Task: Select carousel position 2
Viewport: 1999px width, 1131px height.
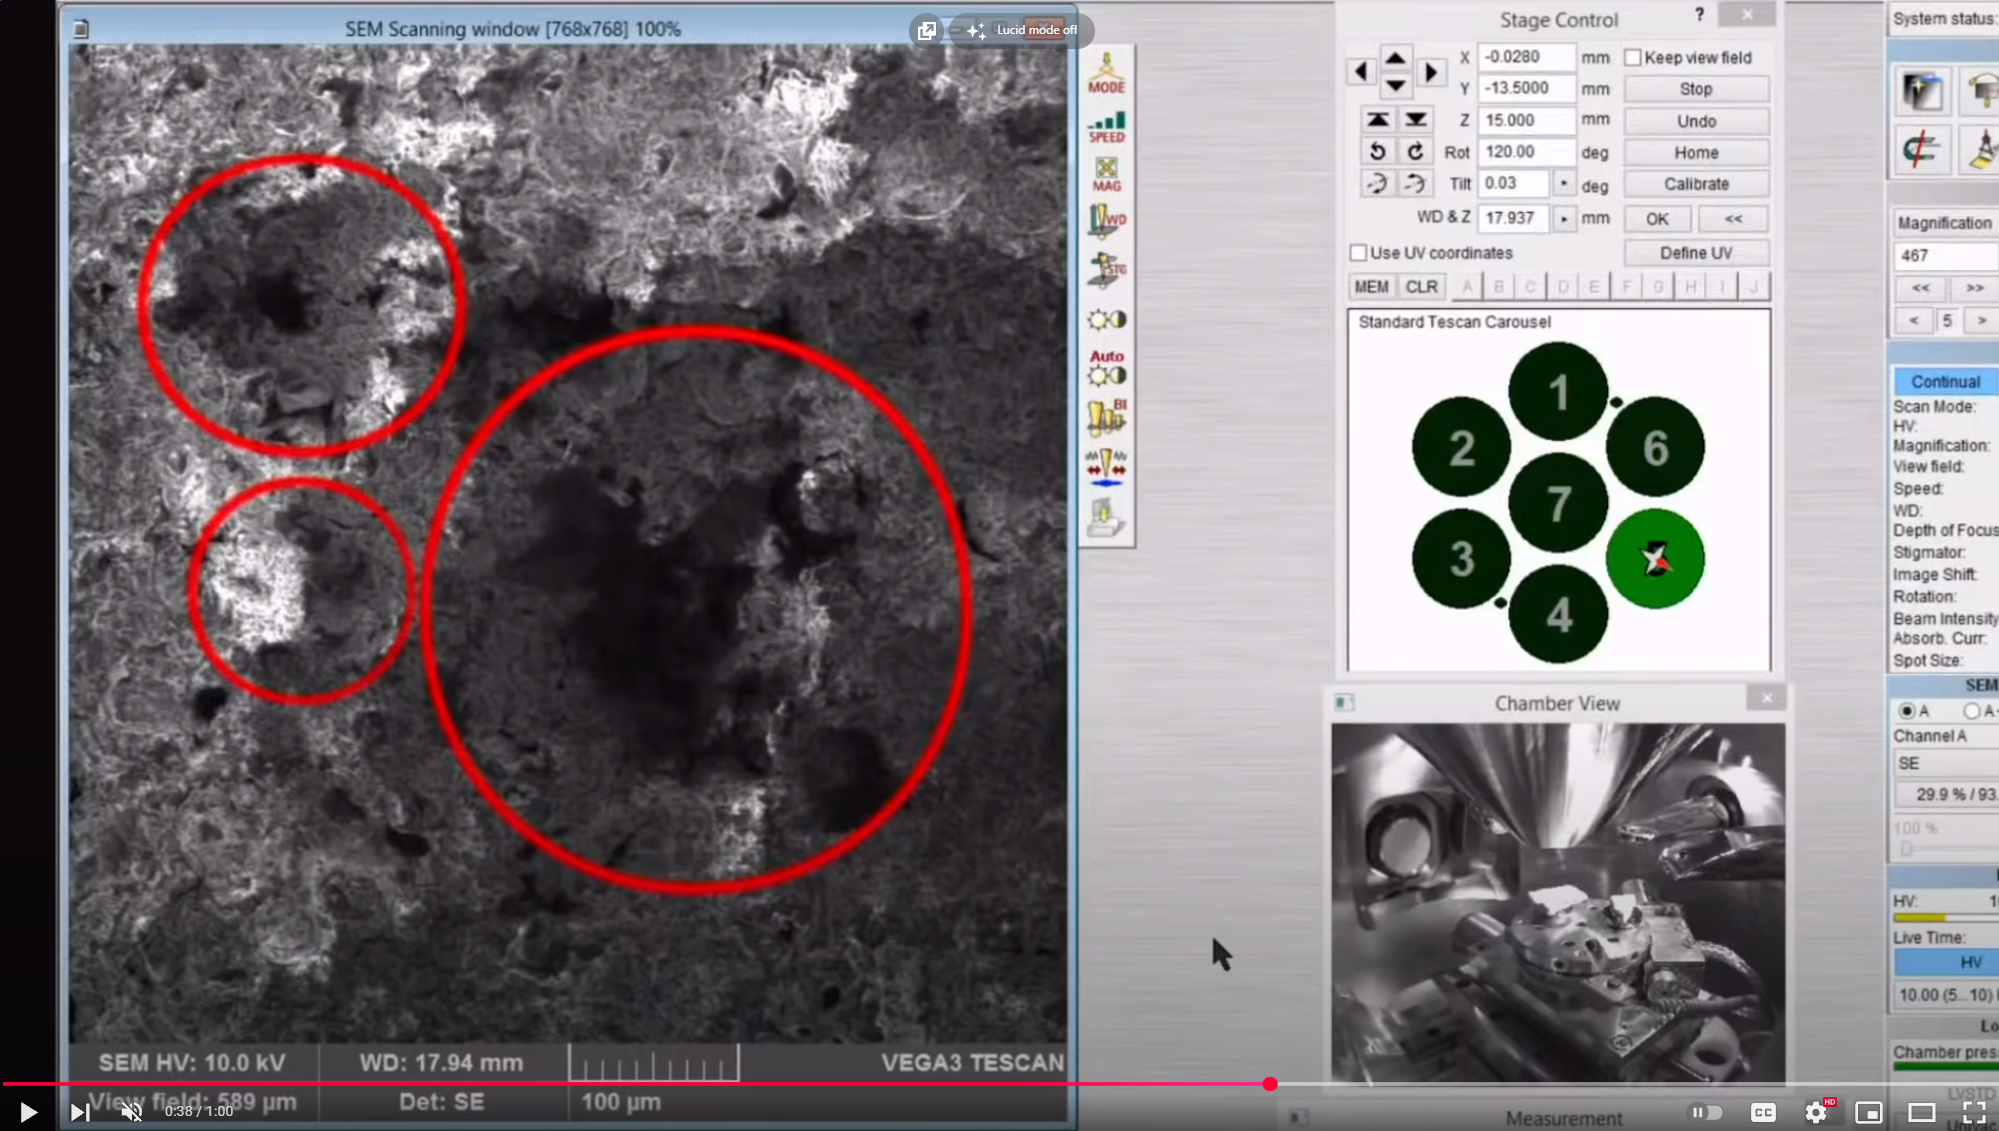Action: (x=1461, y=447)
